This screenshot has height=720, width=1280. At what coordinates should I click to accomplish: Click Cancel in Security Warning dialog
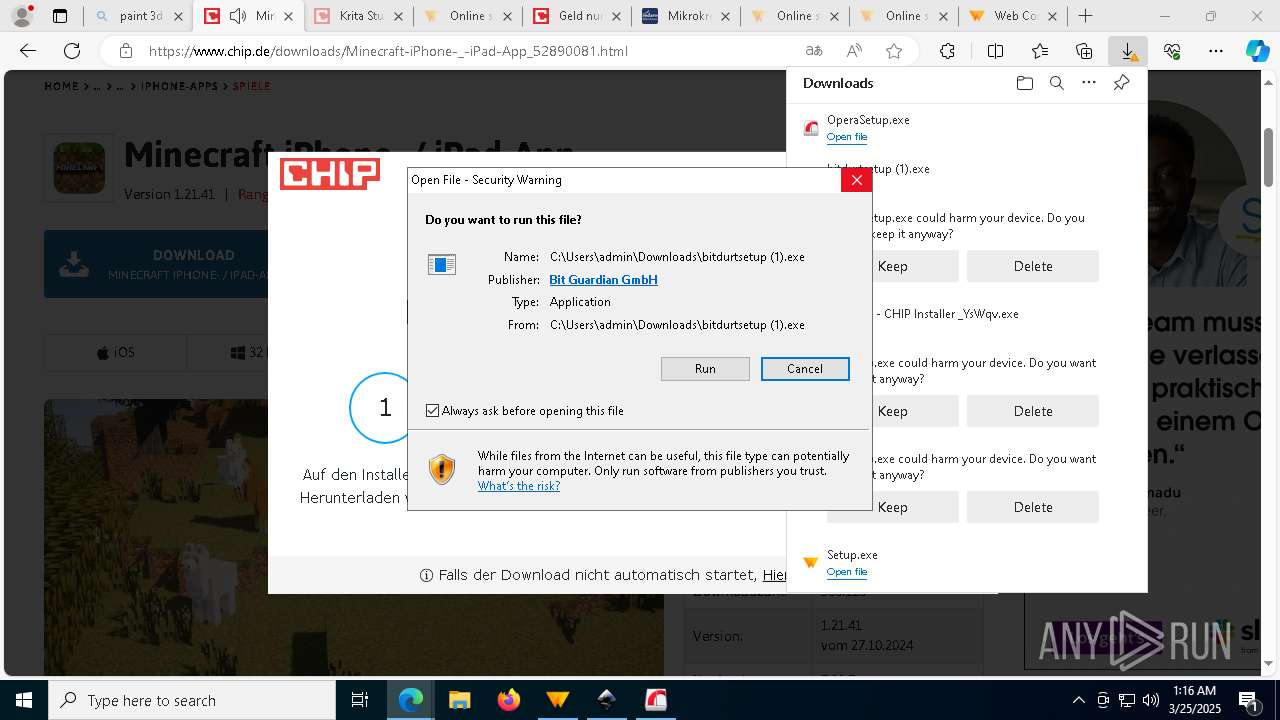(805, 369)
